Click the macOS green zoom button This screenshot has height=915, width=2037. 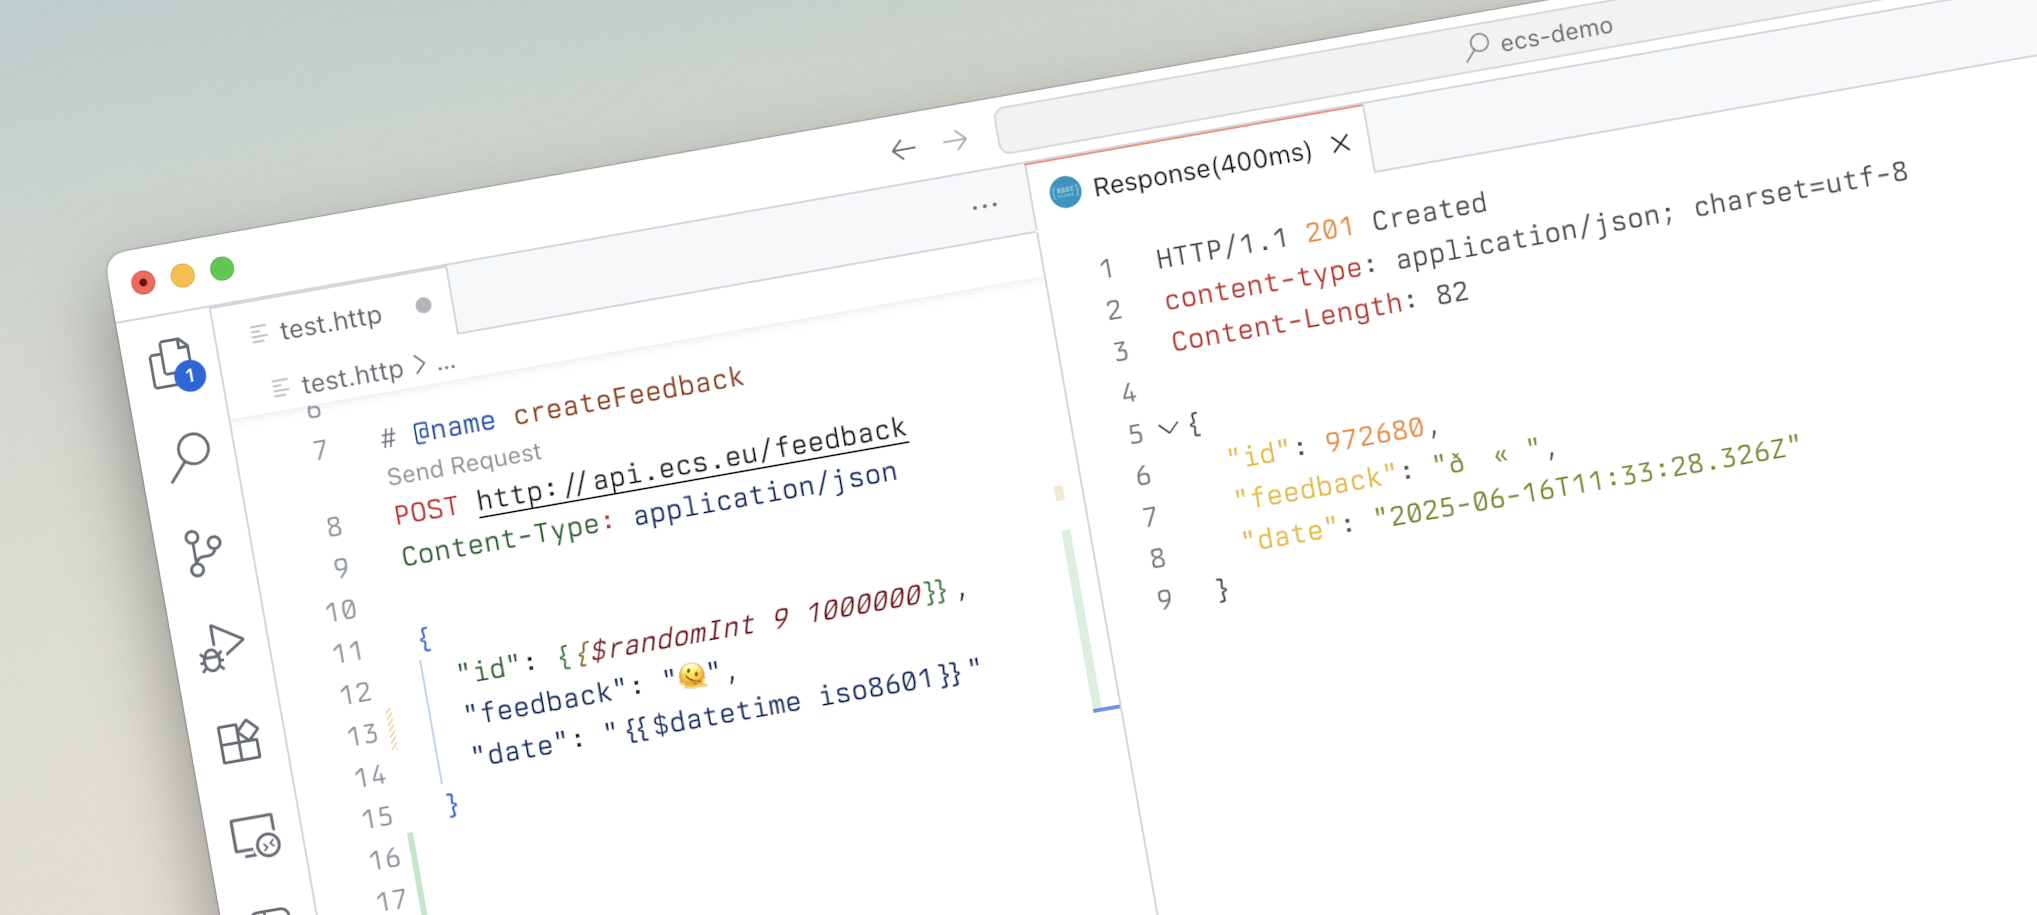222,269
